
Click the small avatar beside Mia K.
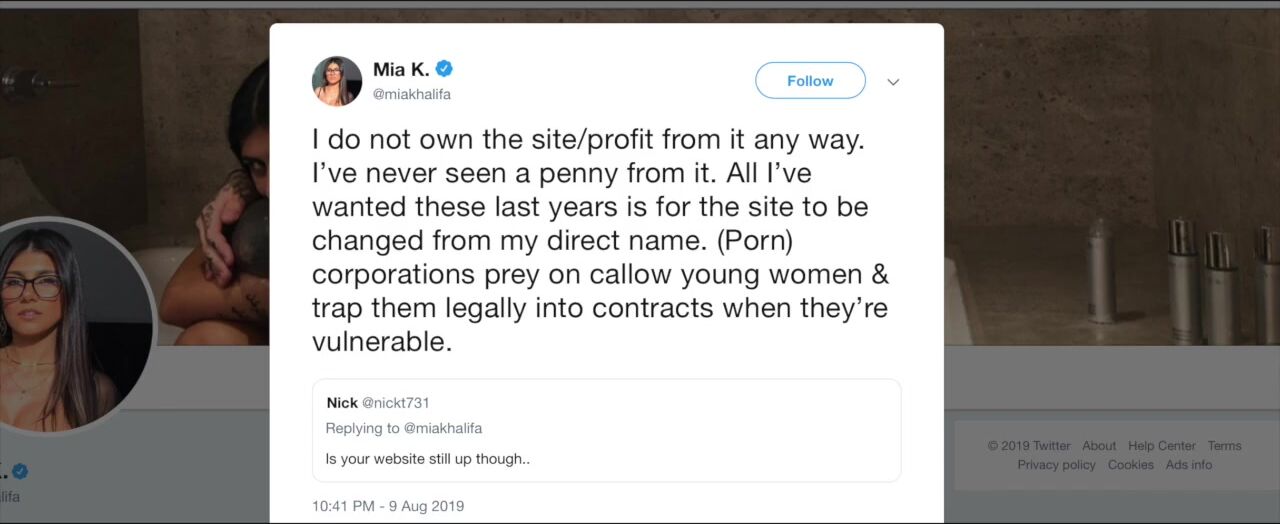click(x=337, y=81)
